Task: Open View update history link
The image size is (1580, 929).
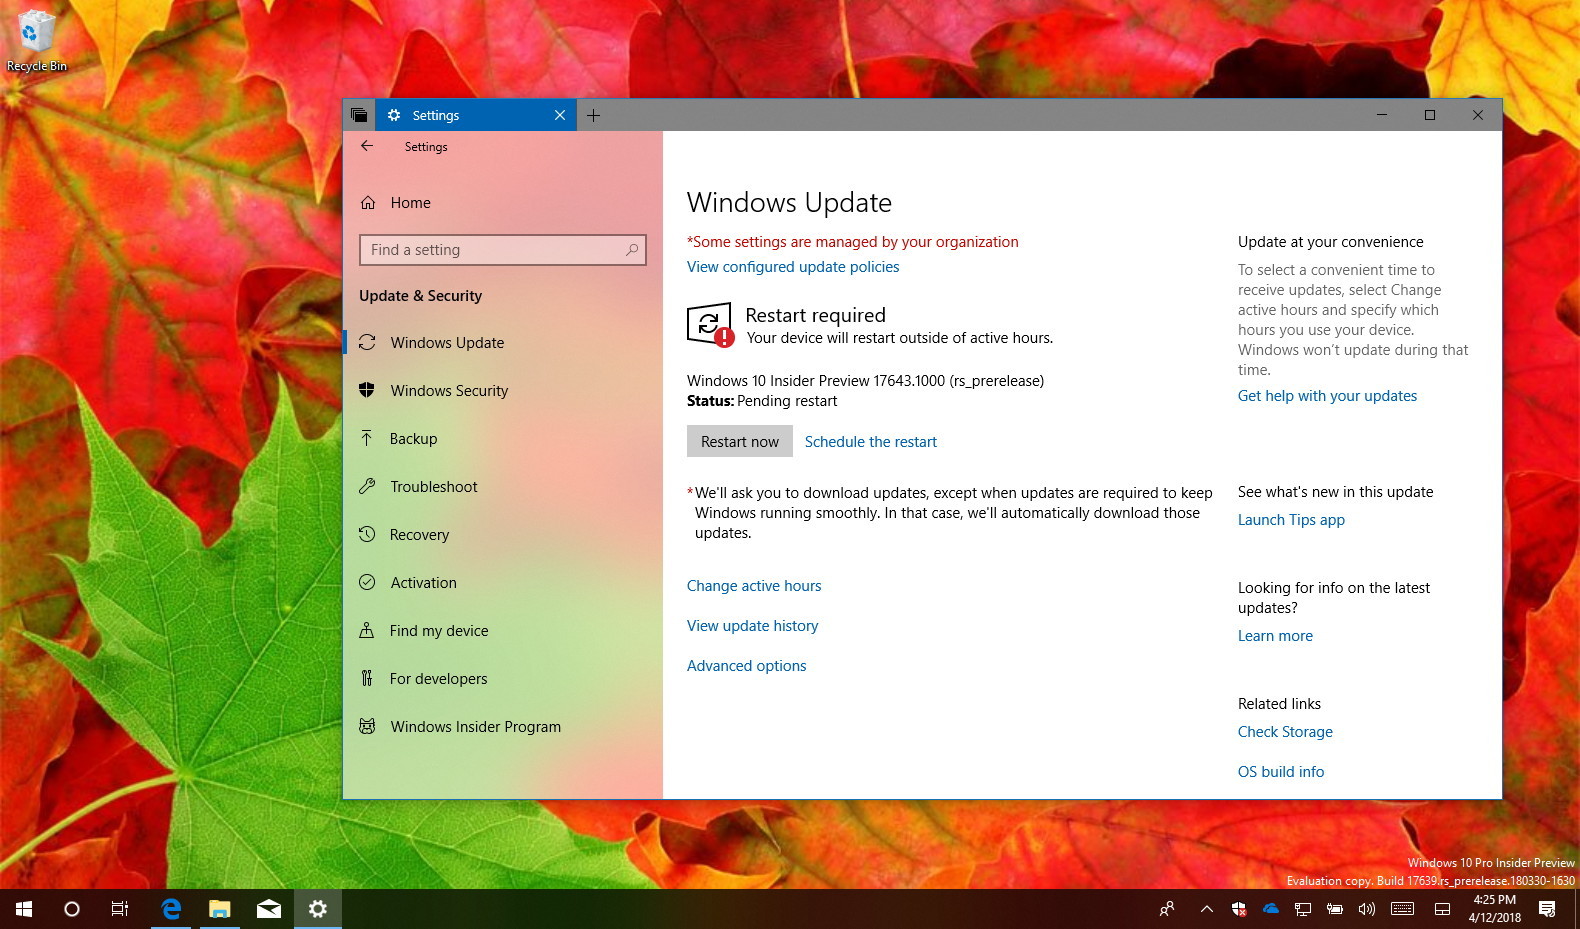Action: 752,626
